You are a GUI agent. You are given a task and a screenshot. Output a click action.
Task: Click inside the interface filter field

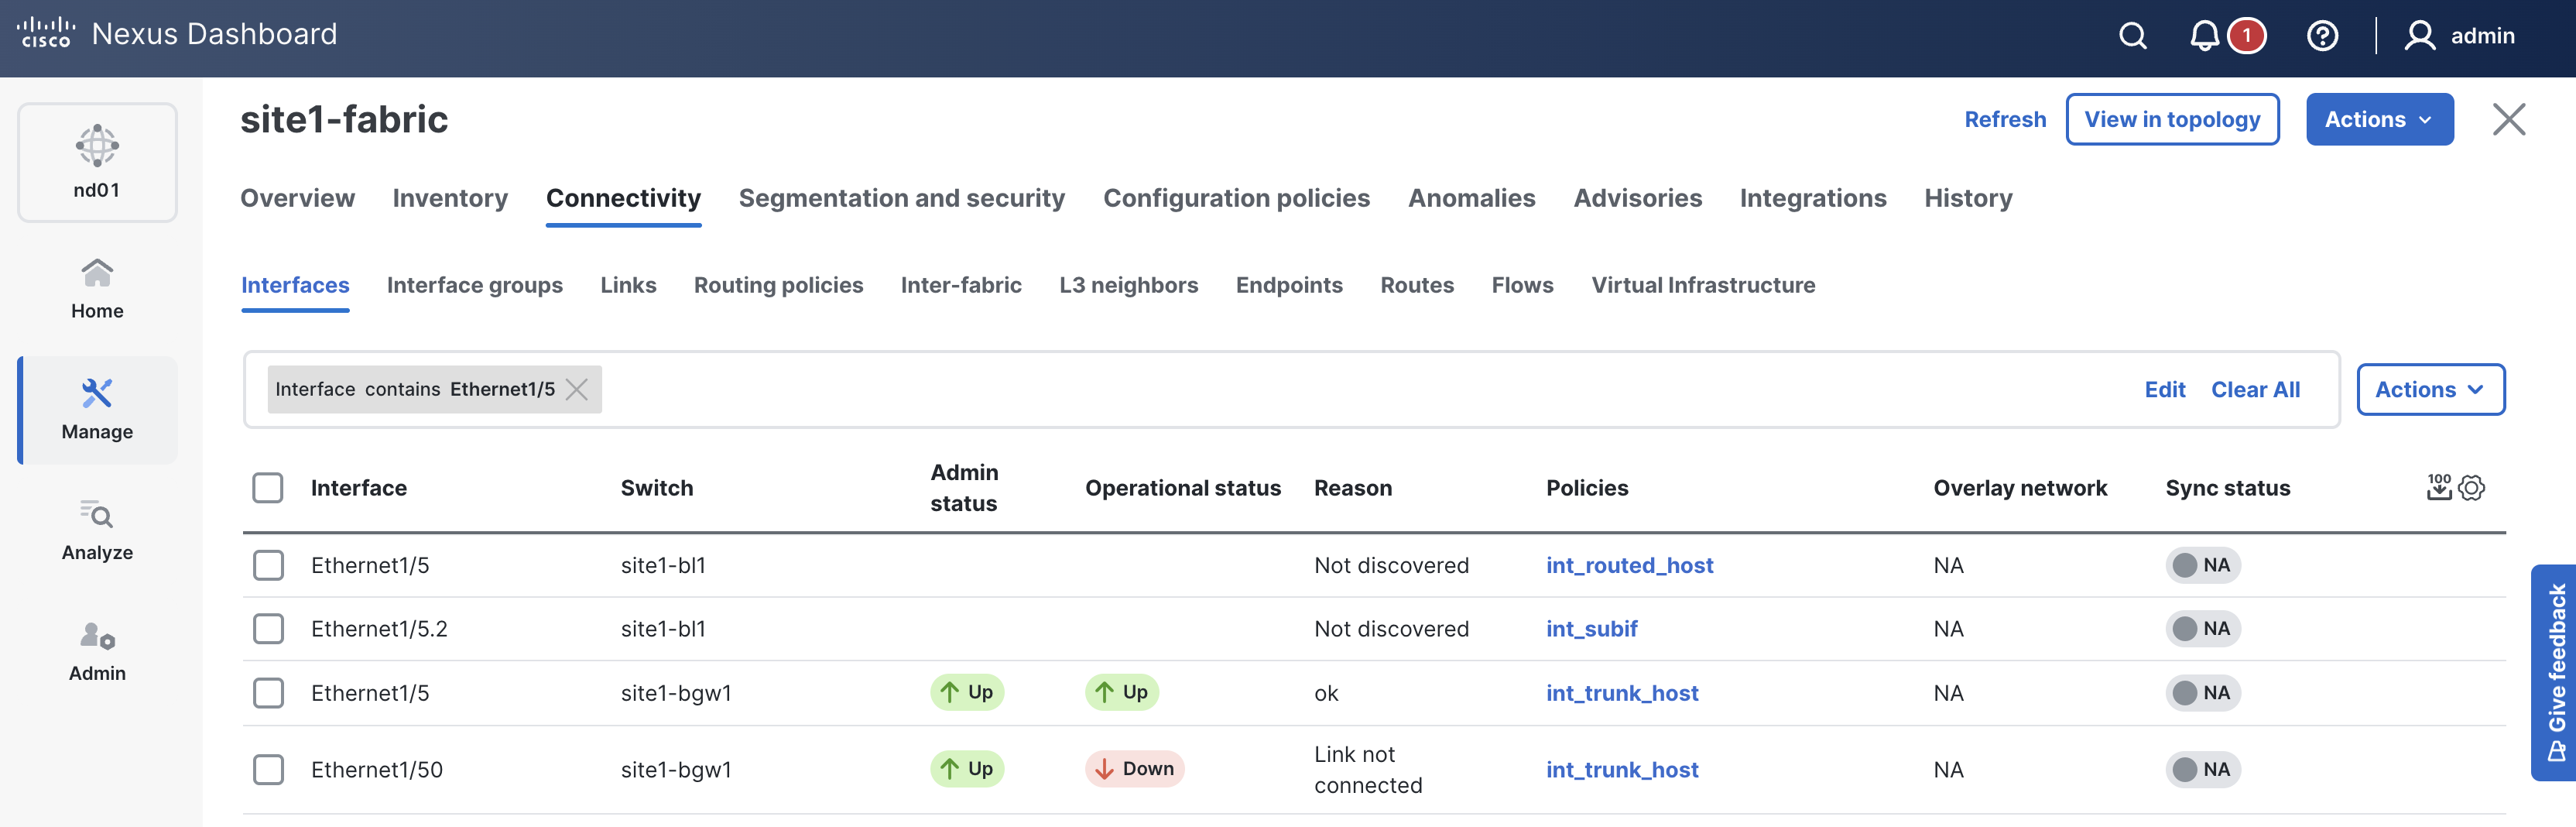point(1300,389)
